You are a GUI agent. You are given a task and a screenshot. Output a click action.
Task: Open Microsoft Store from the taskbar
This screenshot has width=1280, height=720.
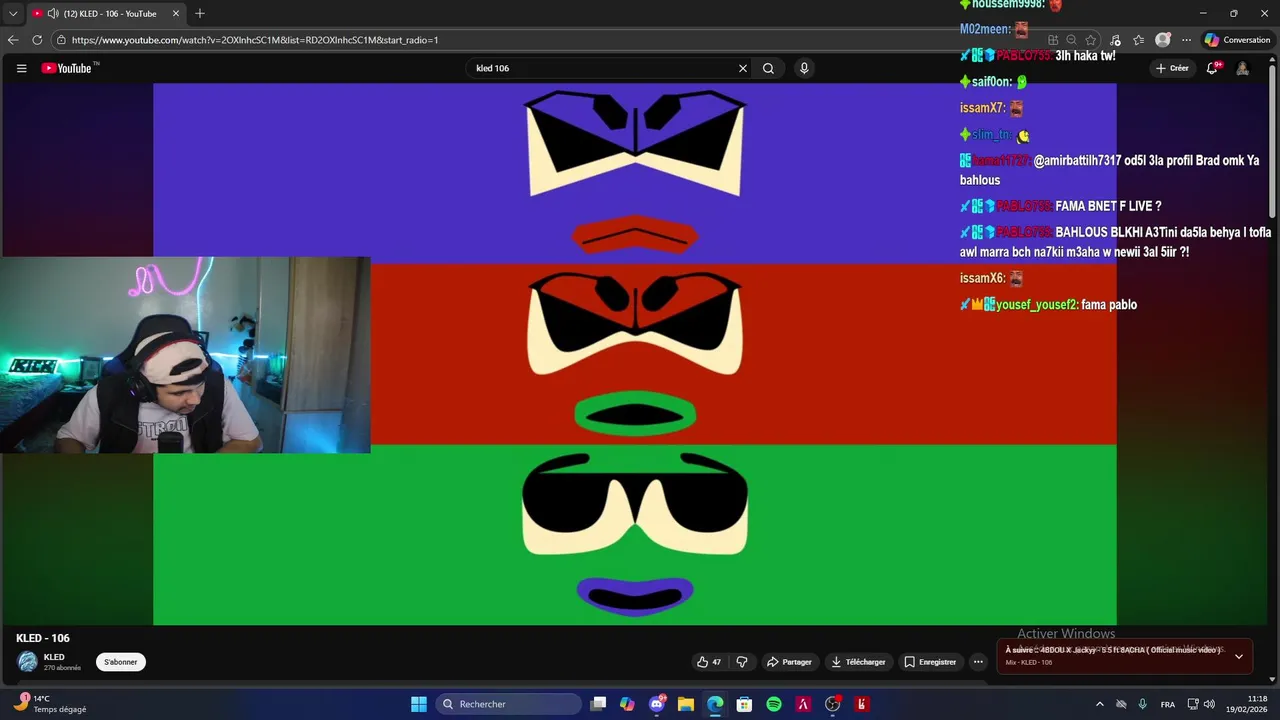tap(744, 704)
